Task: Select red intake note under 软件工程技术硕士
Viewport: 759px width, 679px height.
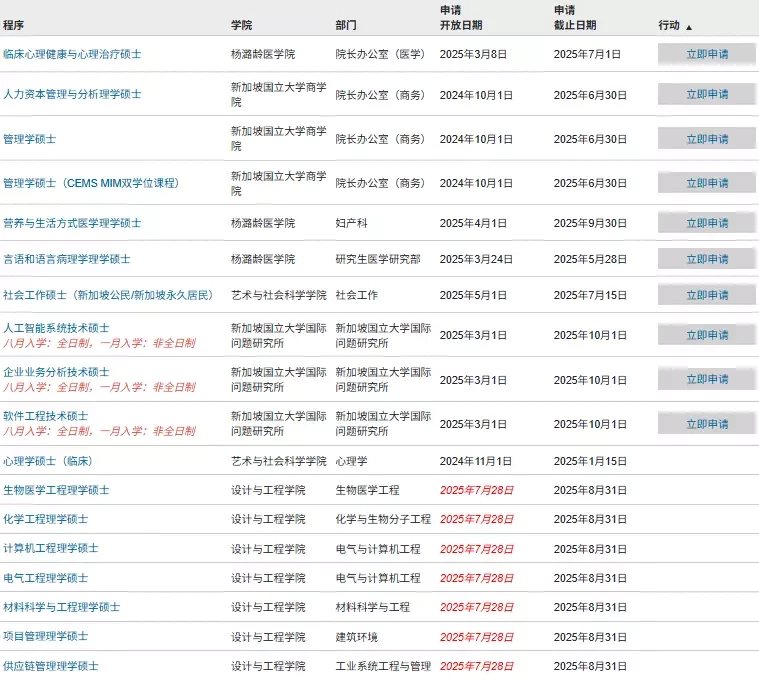Action: 99,431
